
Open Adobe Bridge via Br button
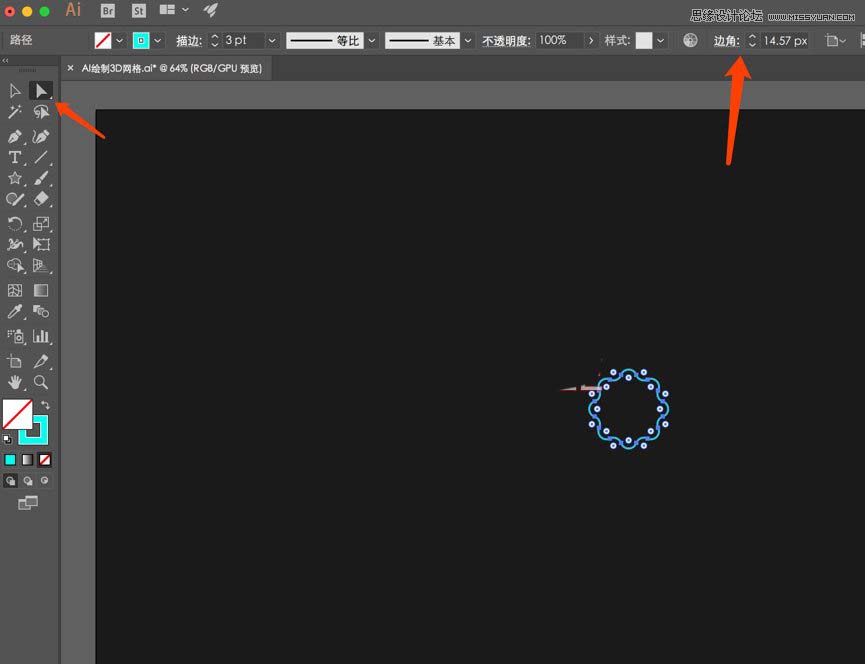108,10
